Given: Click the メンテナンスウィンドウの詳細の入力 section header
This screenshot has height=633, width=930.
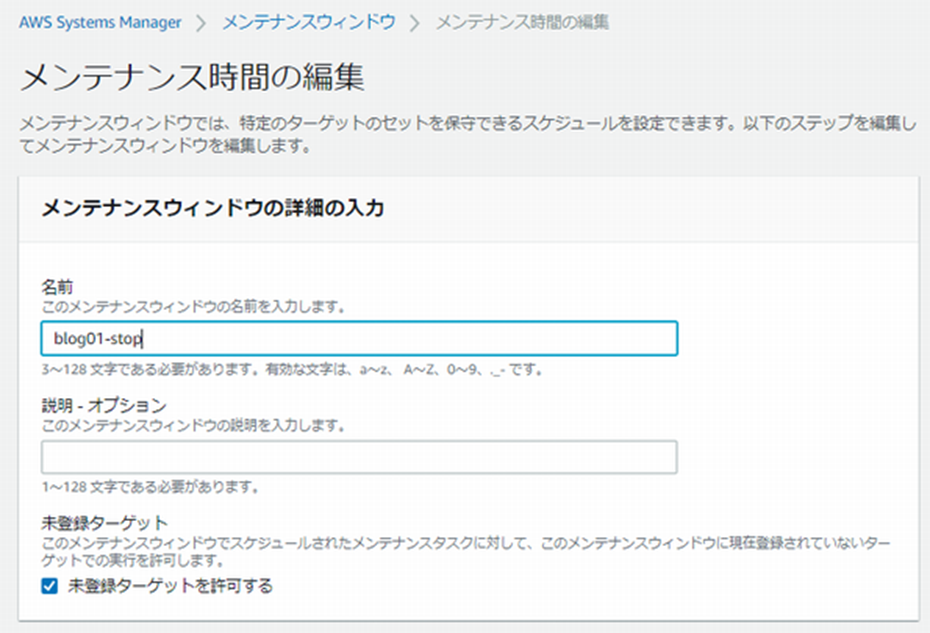Looking at the screenshot, I should click(212, 208).
